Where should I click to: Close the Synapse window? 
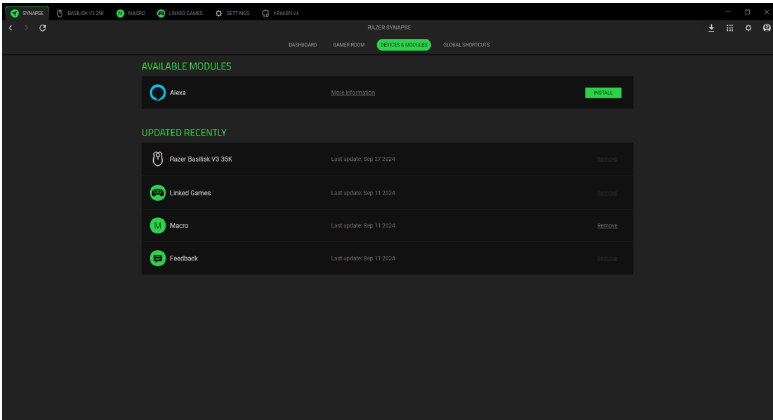coord(766,12)
